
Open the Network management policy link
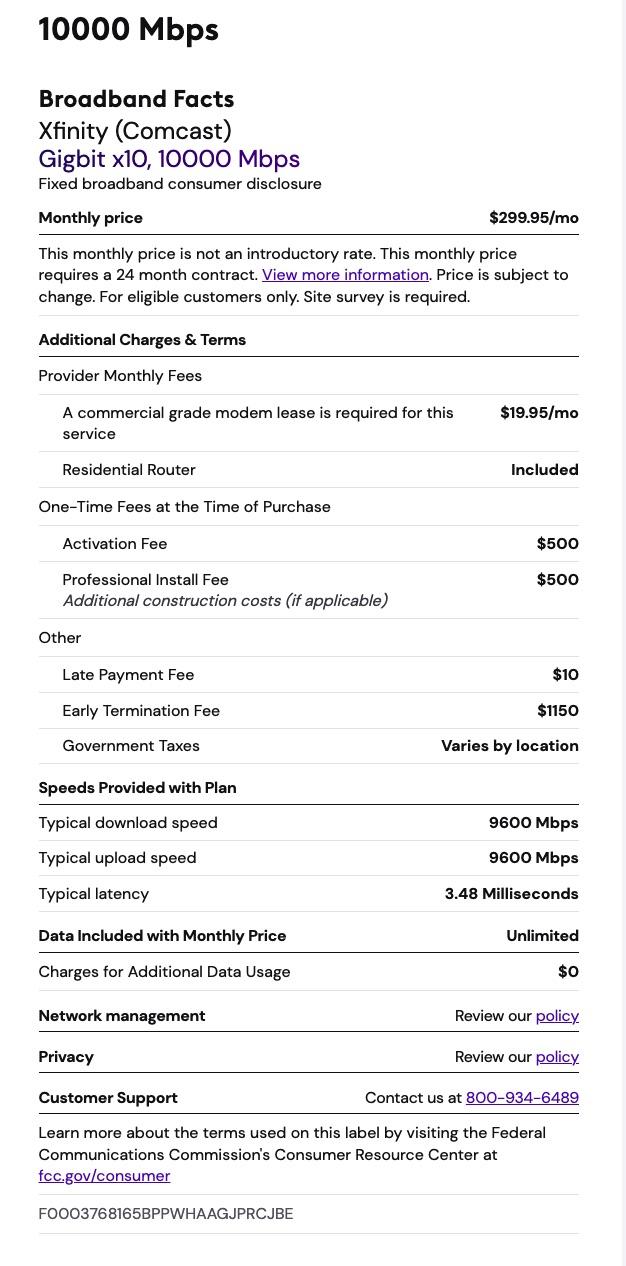(x=557, y=1016)
